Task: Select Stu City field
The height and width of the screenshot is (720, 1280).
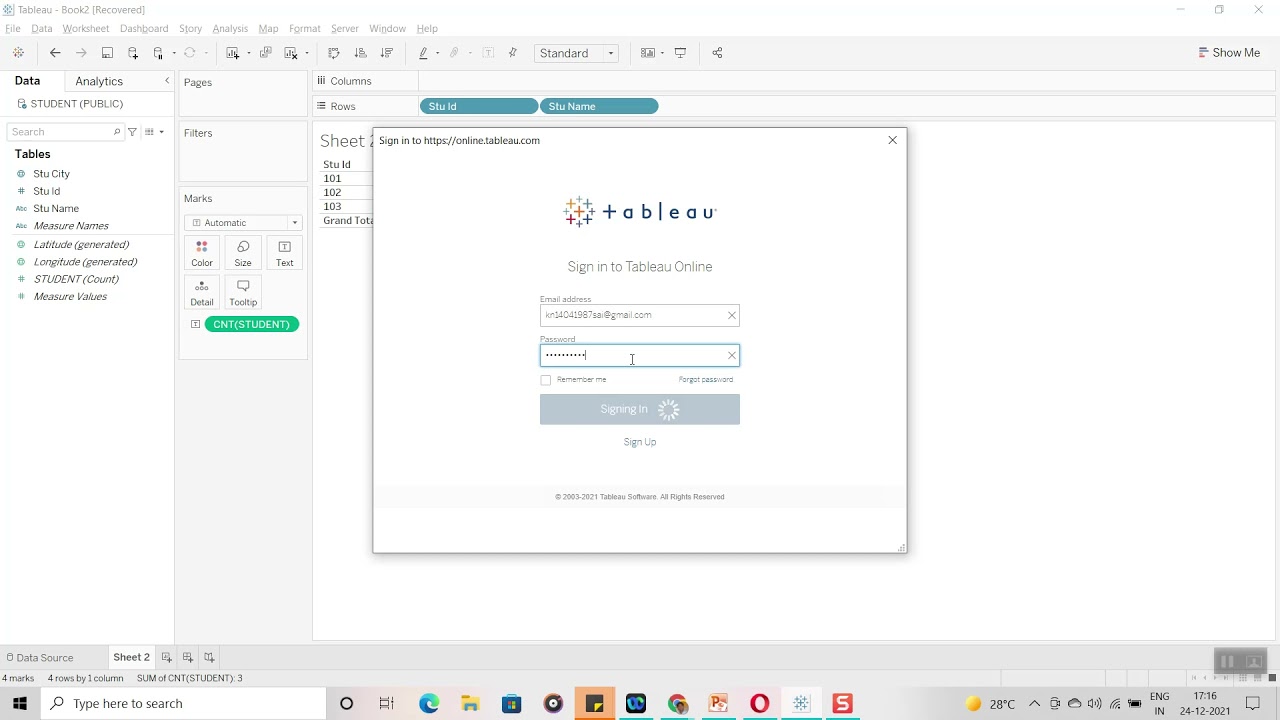Action: pyautogui.click(x=51, y=174)
